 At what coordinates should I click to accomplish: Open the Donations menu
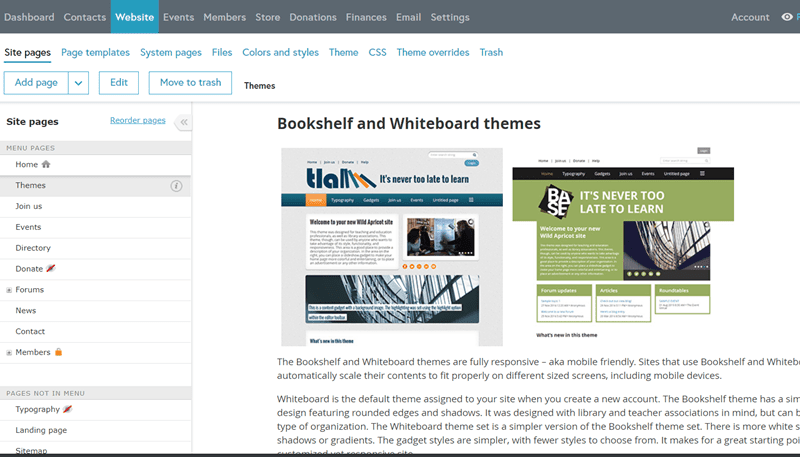(313, 17)
